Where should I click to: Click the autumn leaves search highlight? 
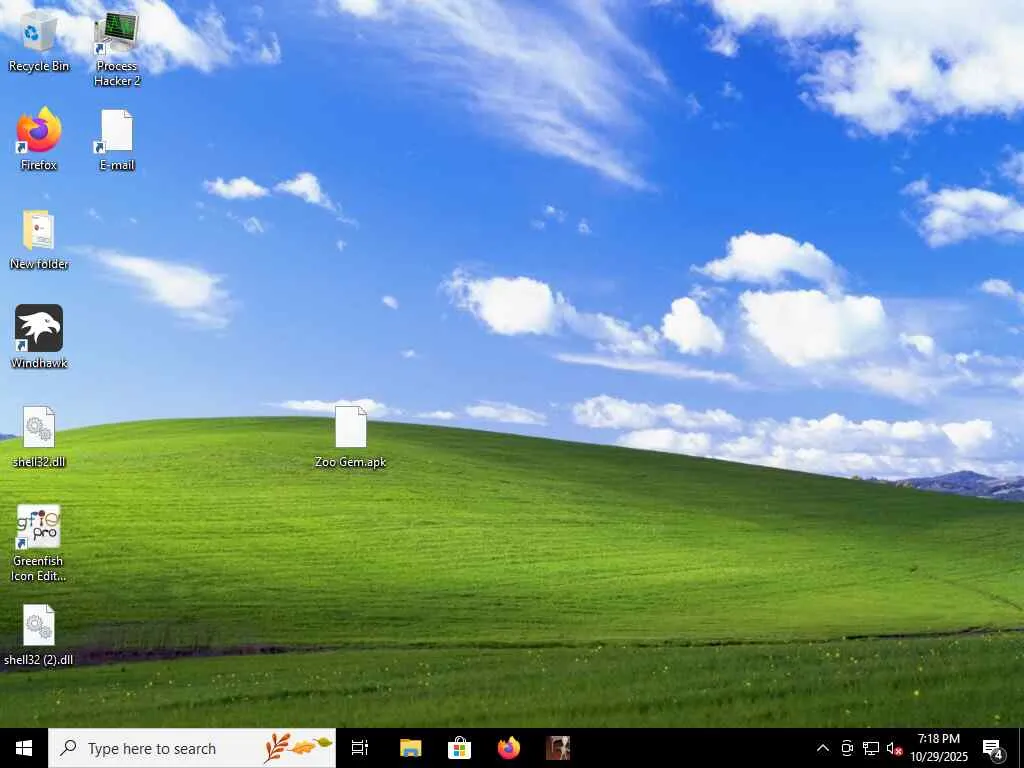click(x=298, y=748)
